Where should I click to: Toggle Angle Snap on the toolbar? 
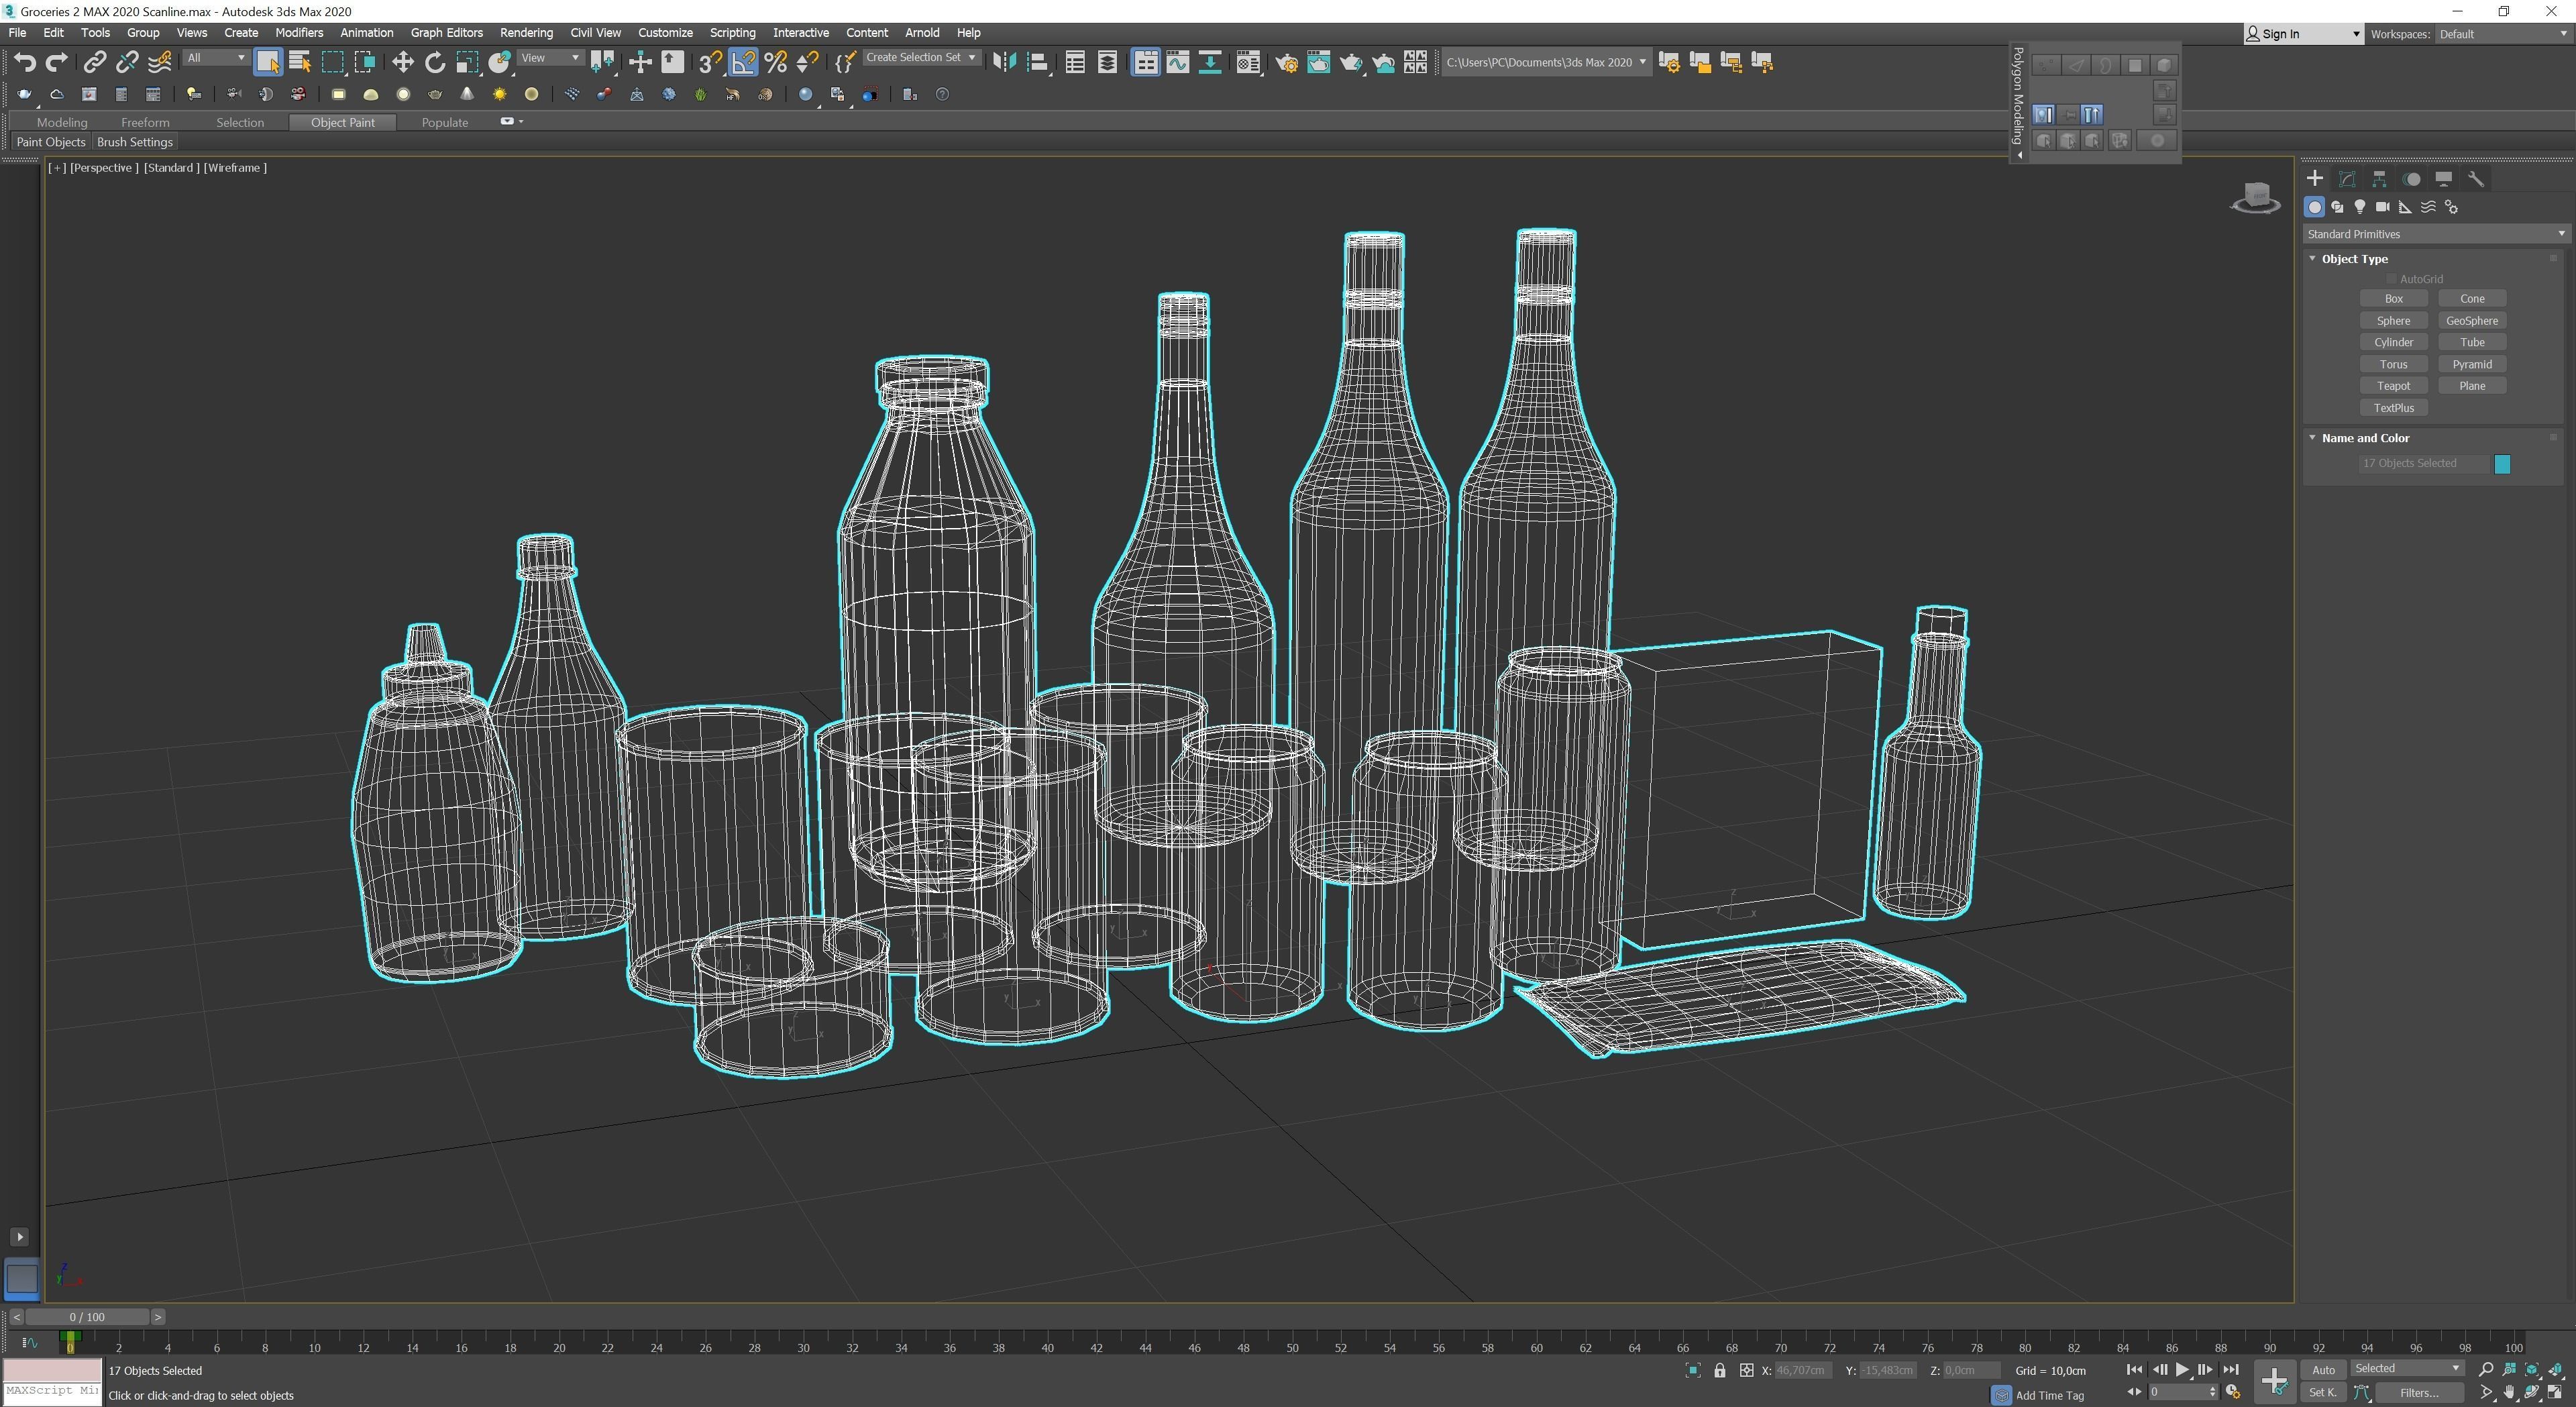tap(743, 63)
